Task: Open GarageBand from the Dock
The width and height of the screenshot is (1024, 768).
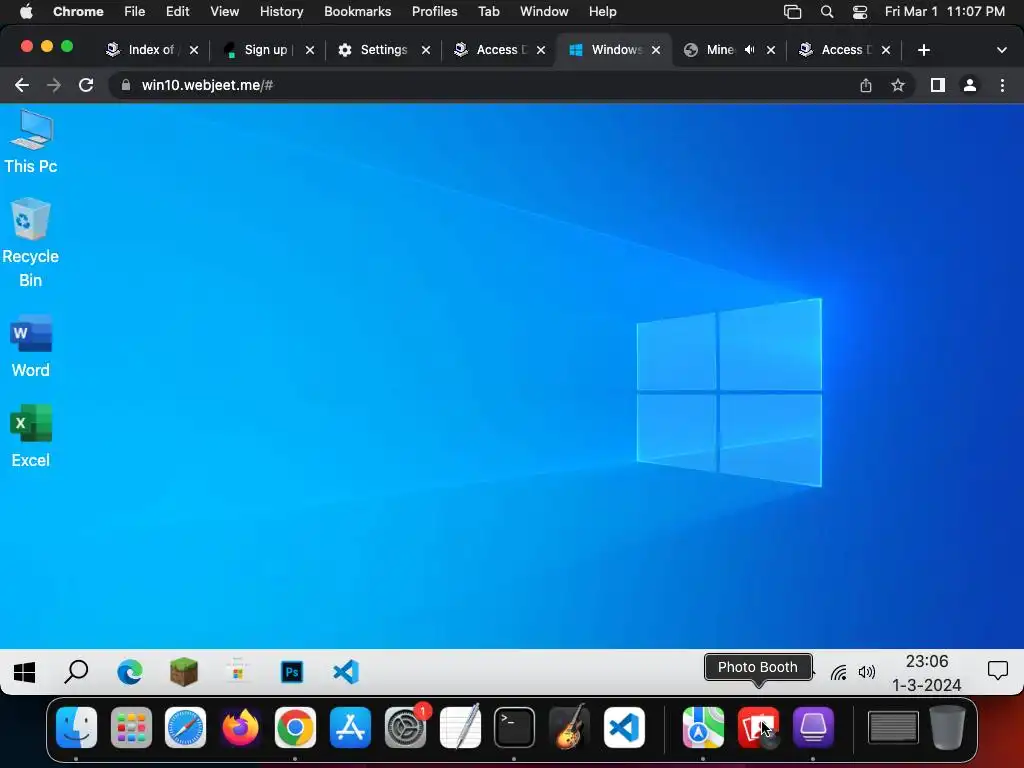Action: (569, 727)
